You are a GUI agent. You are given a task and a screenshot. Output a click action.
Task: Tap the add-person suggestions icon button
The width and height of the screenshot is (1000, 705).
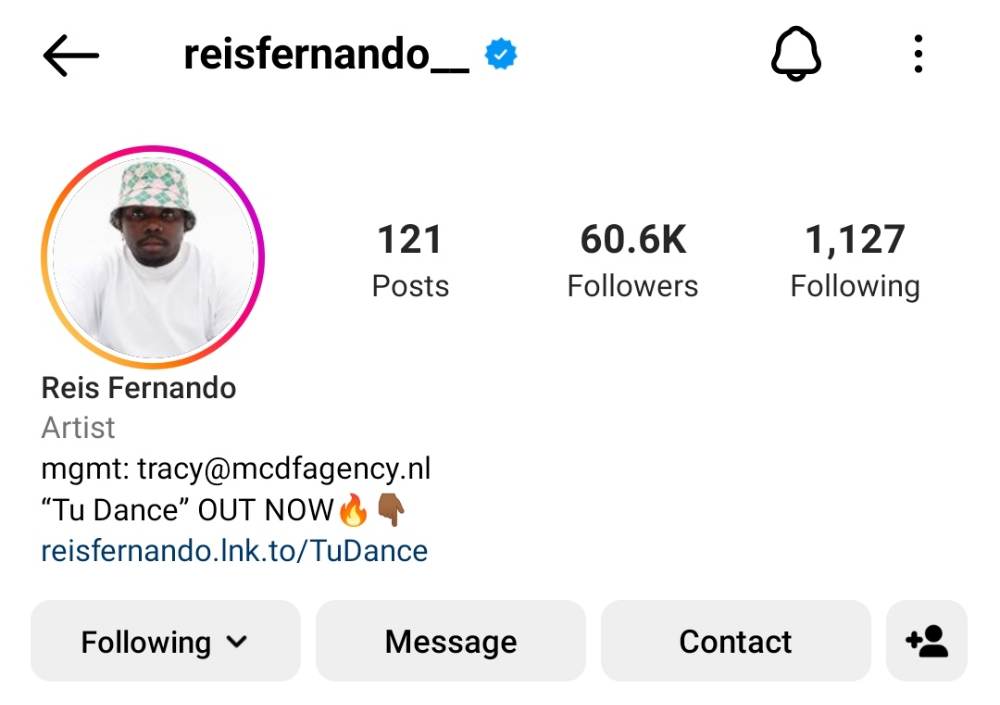point(927,641)
